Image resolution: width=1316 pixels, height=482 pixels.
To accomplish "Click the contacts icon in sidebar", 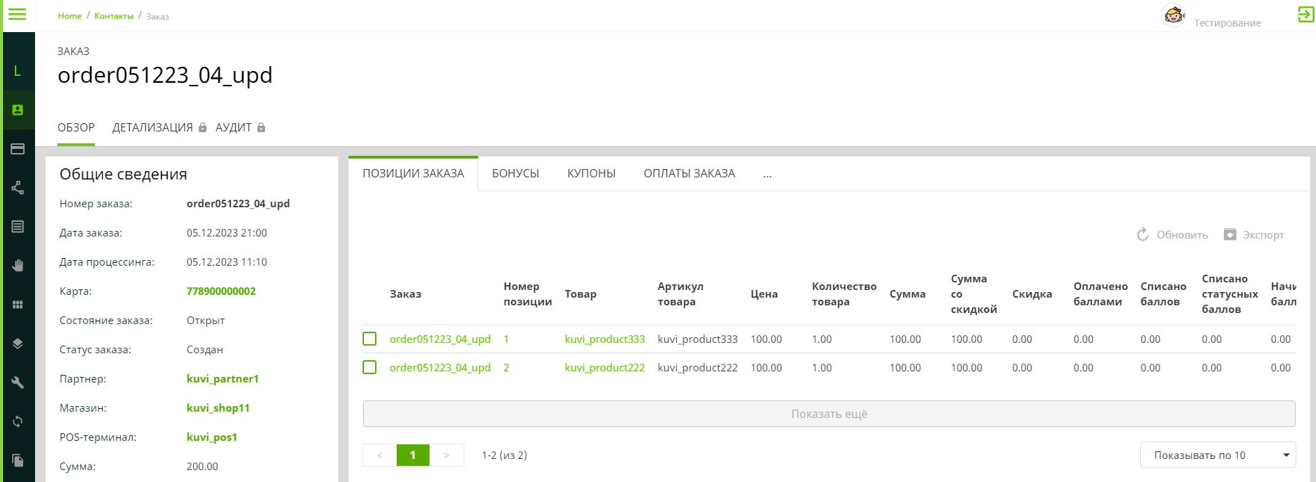I will pos(17,110).
